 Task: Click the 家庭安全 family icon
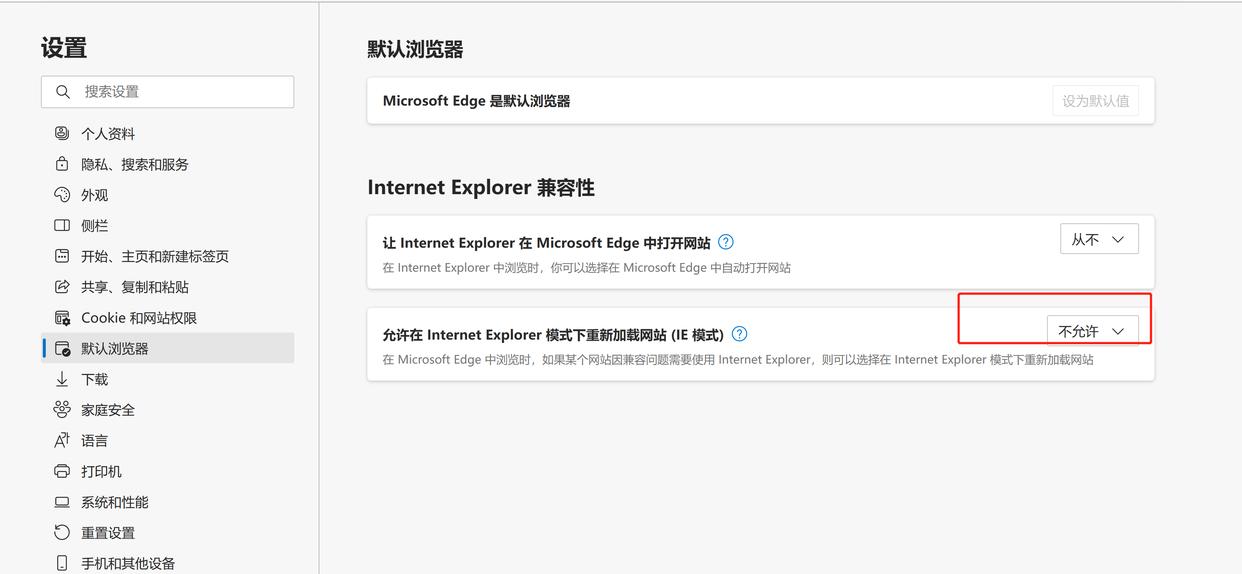coord(62,410)
